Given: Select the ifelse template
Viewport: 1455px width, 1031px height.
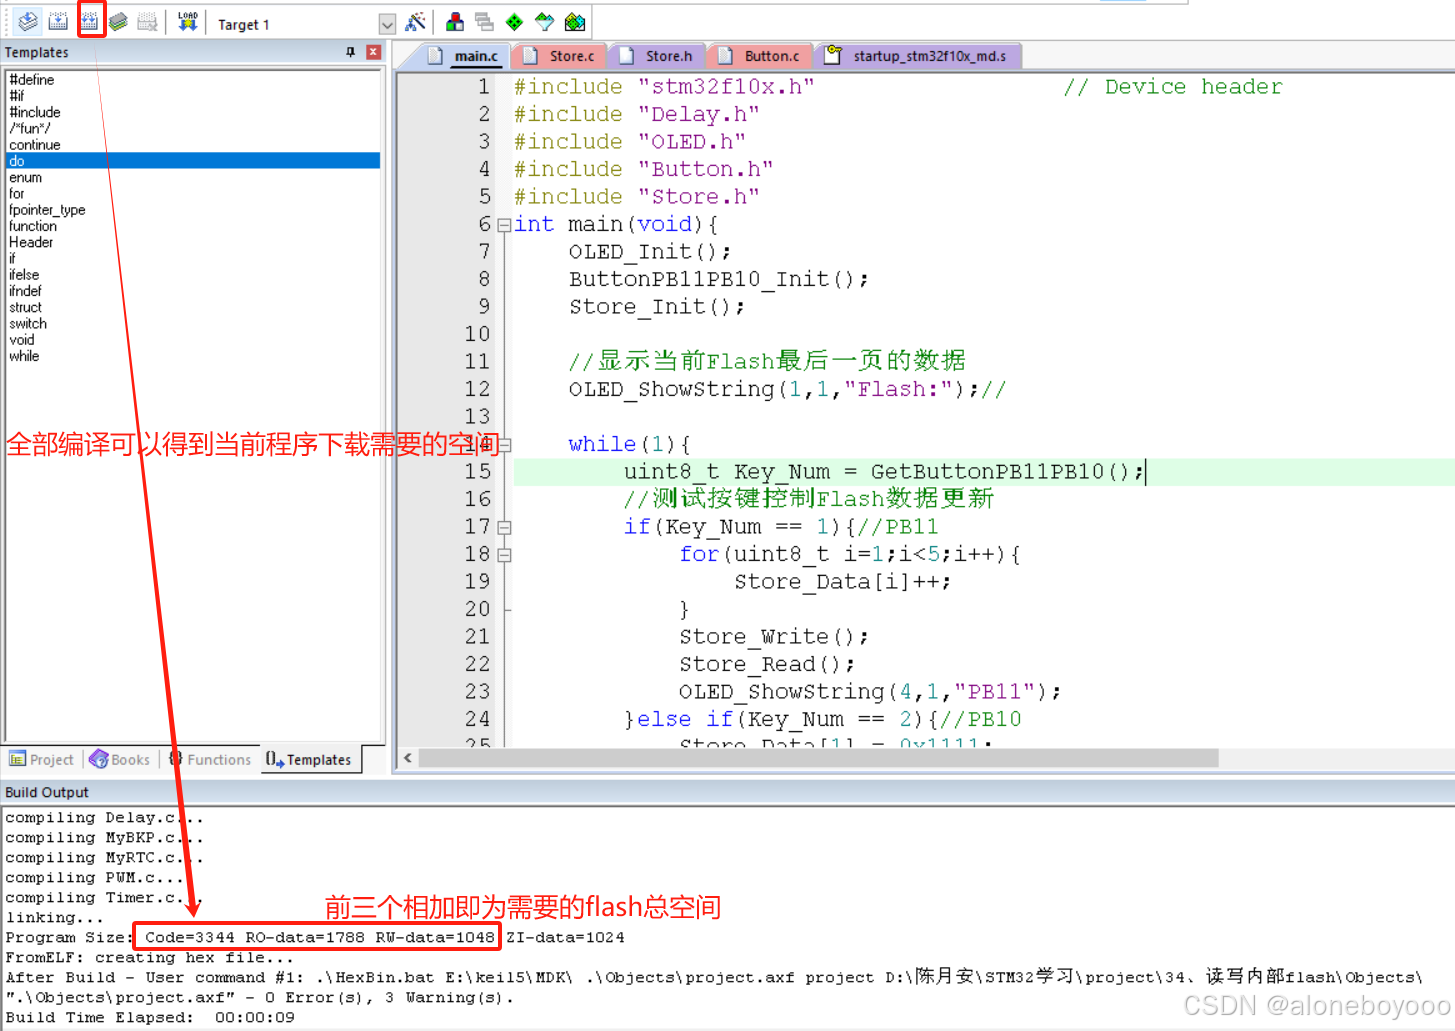Looking at the screenshot, I should tap(24, 275).
